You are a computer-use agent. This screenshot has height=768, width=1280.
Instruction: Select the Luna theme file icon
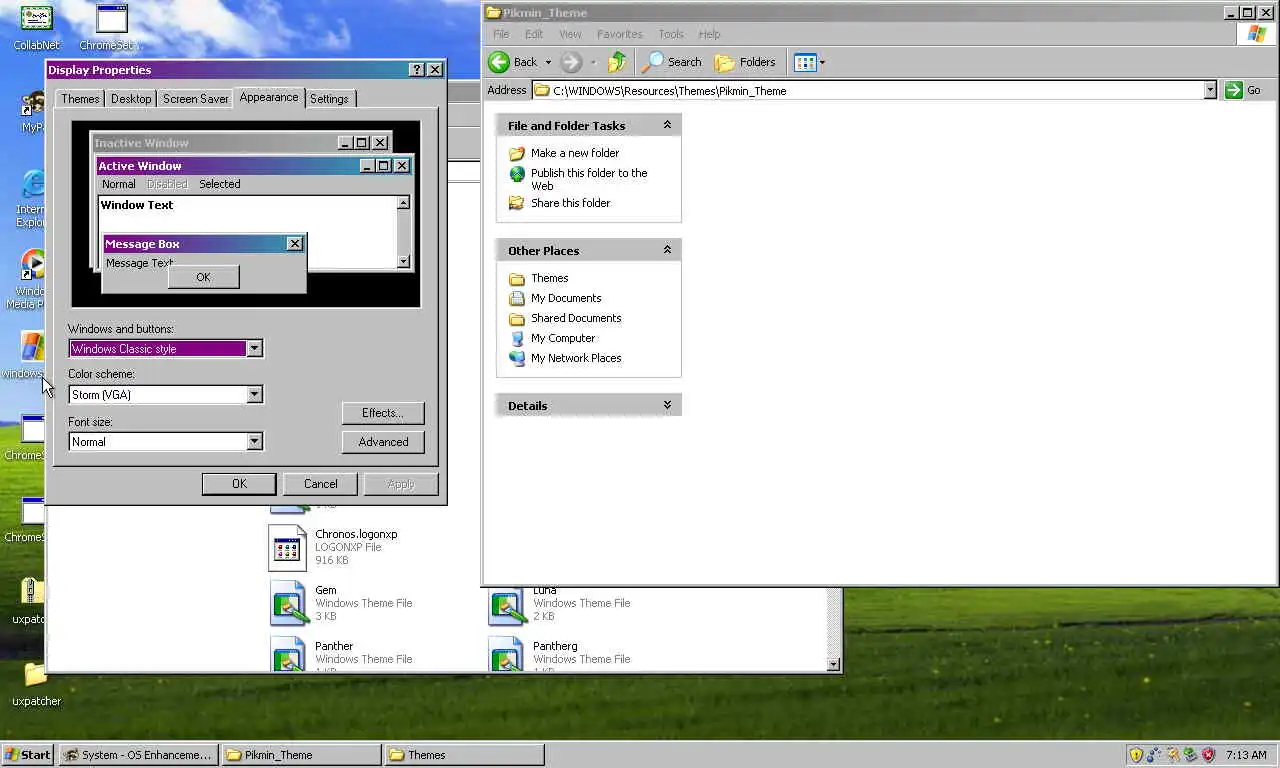click(506, 607)
